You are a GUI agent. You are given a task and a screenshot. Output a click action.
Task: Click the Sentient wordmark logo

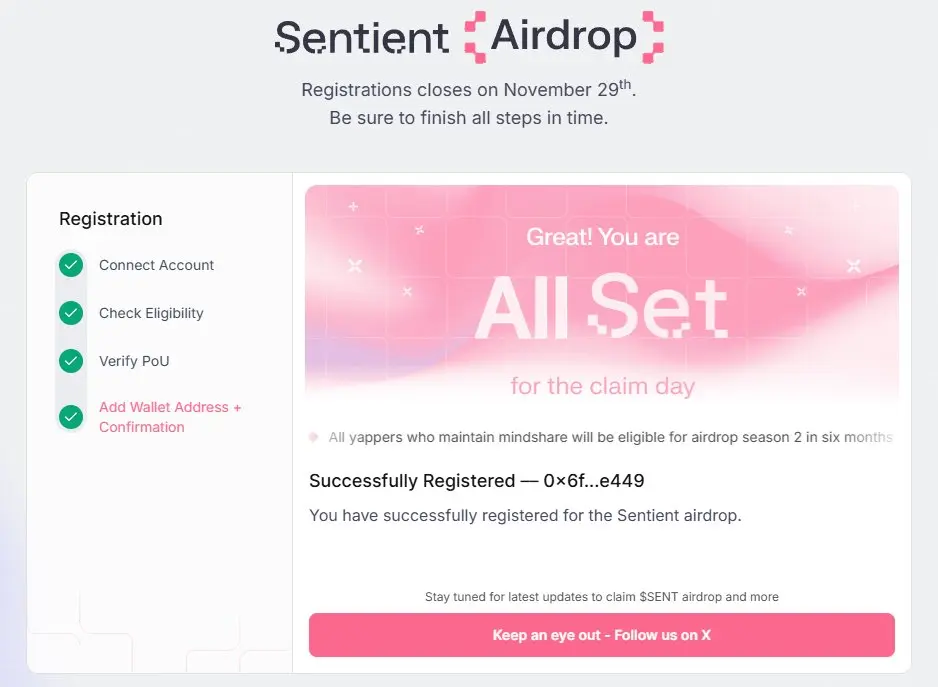coord(362,38)
